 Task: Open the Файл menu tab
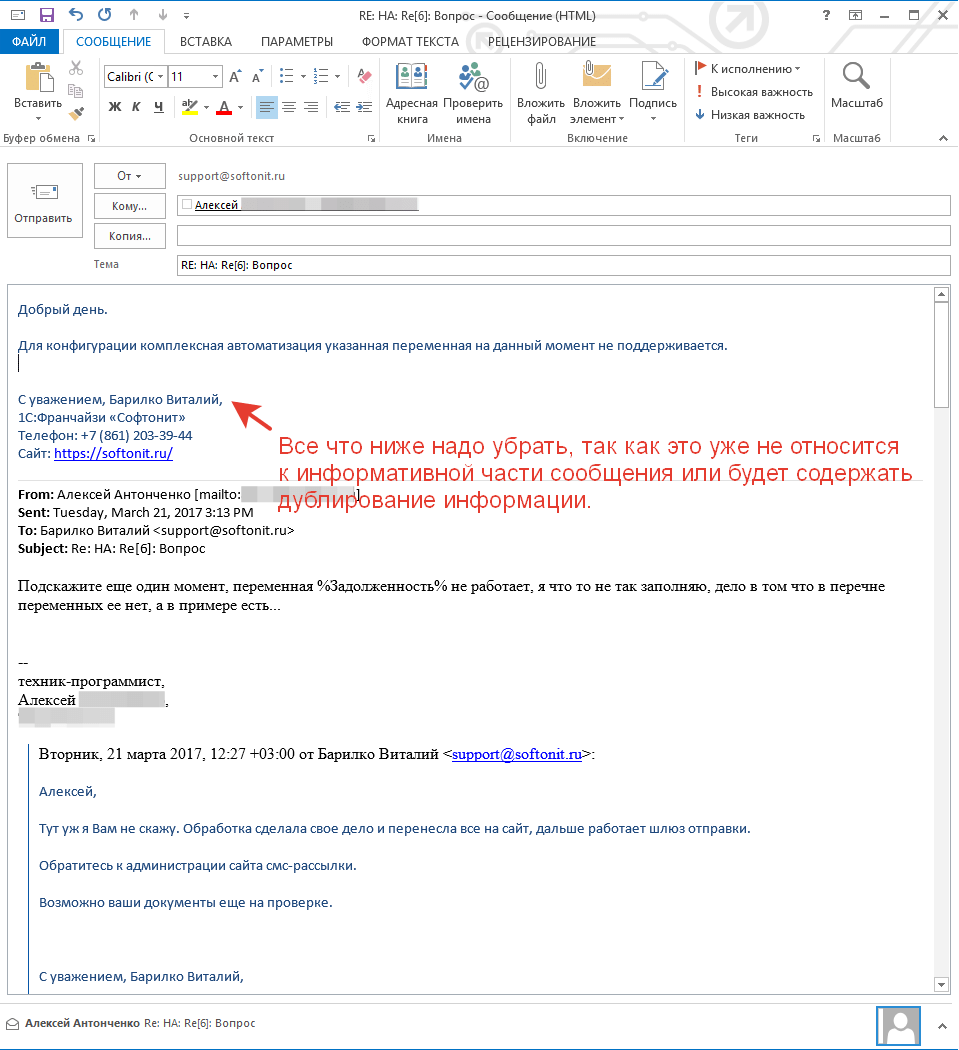click(x=29, y=42)
